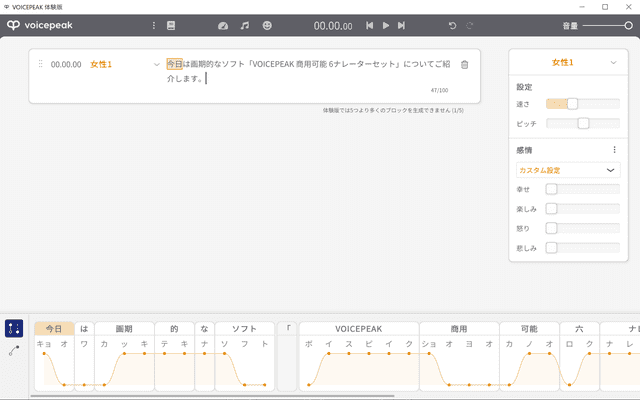Adjust the 幸せ emotion slider
The height and width of the screenshot is (400, 640).
click(x=582, y=189)
